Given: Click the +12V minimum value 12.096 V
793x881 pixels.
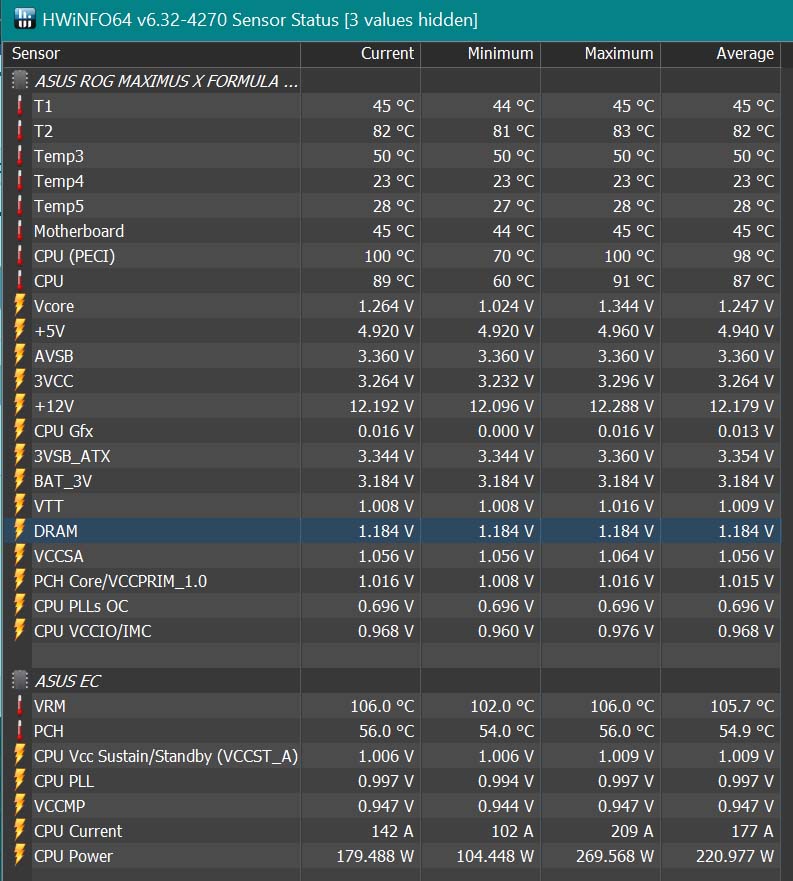Looking at the screenshot, I should pos(501,406).
